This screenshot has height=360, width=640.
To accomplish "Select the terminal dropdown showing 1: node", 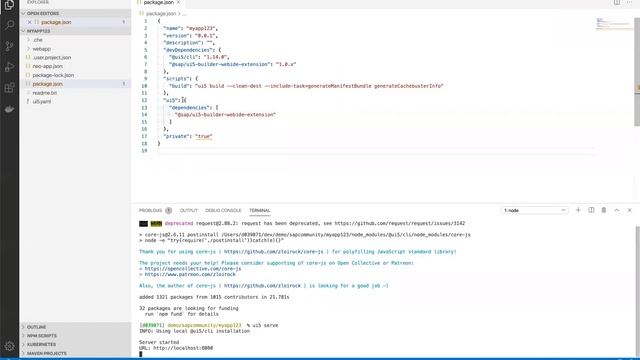I will pos(534,210).
